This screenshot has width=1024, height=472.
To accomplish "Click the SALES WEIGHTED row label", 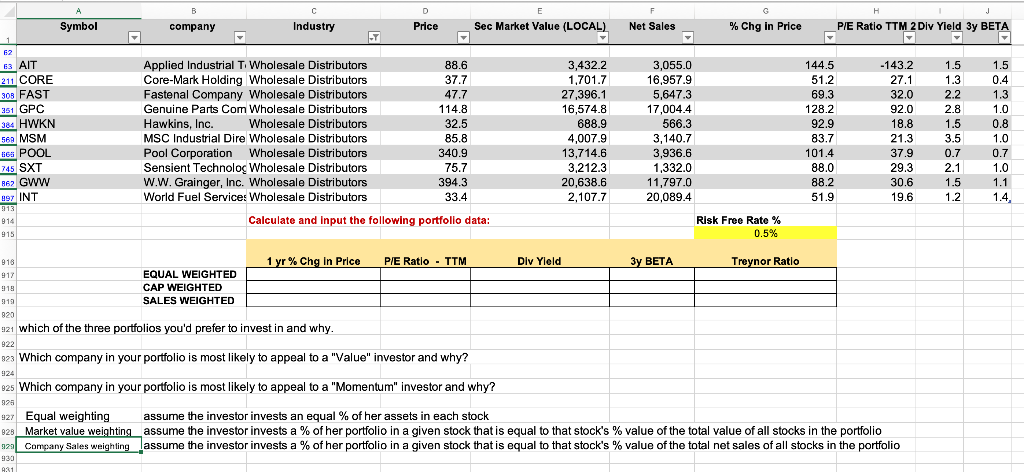I will point(189,300).
